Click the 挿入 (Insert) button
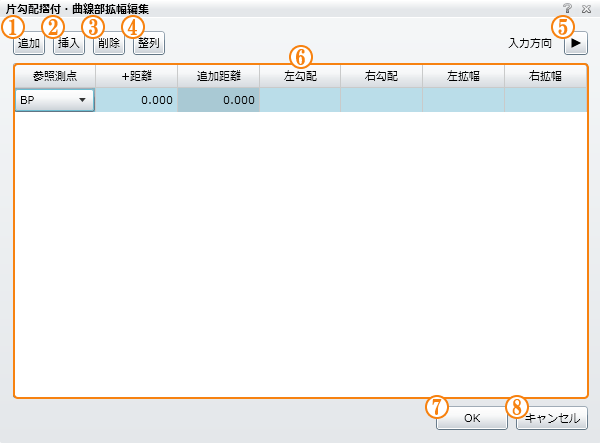Screen dimensions: 600x443 point(69,43)
